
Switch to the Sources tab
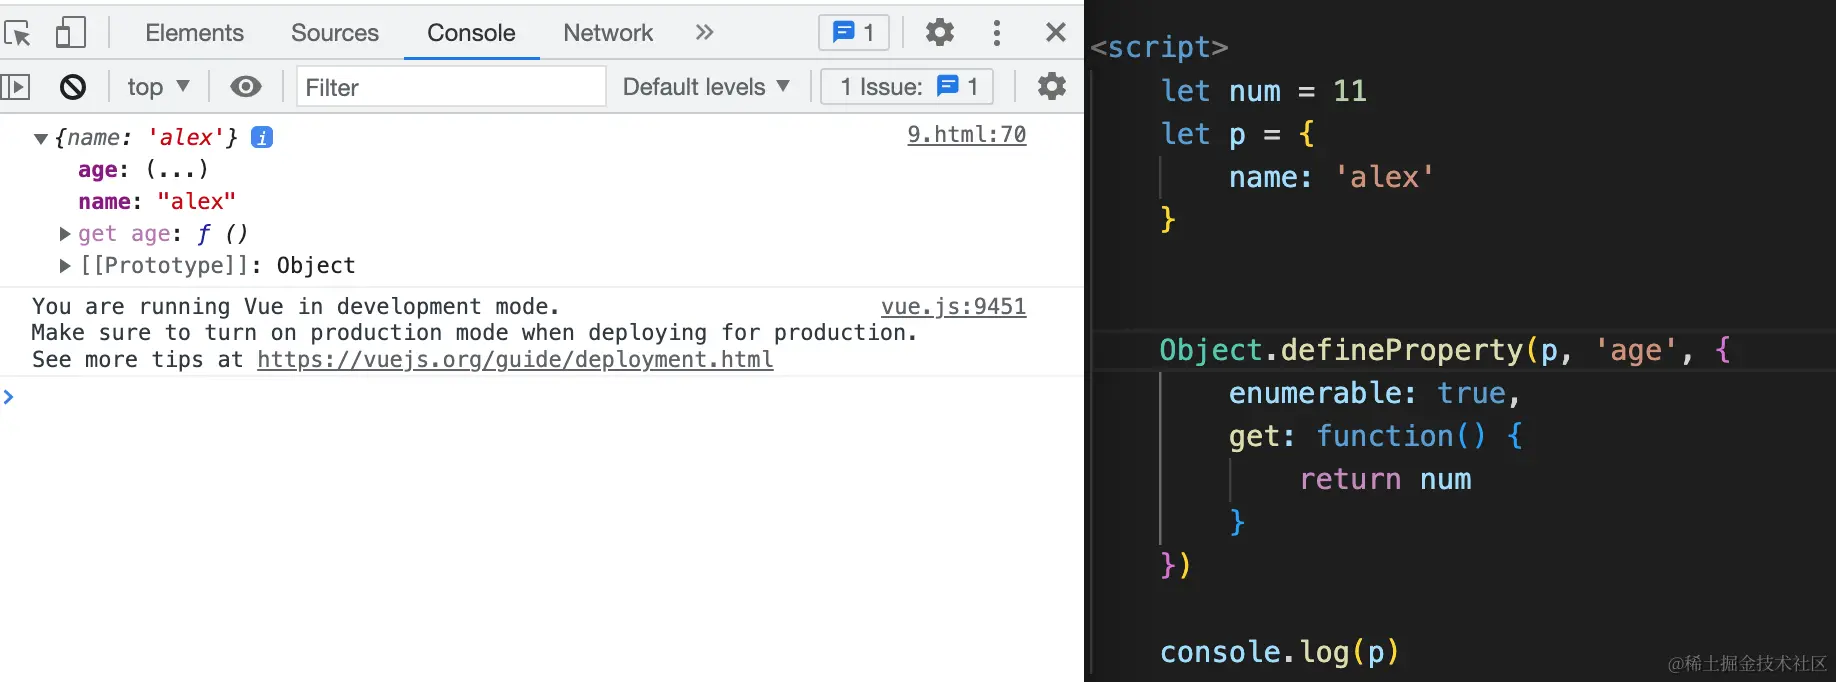click(x=335, y=33)
